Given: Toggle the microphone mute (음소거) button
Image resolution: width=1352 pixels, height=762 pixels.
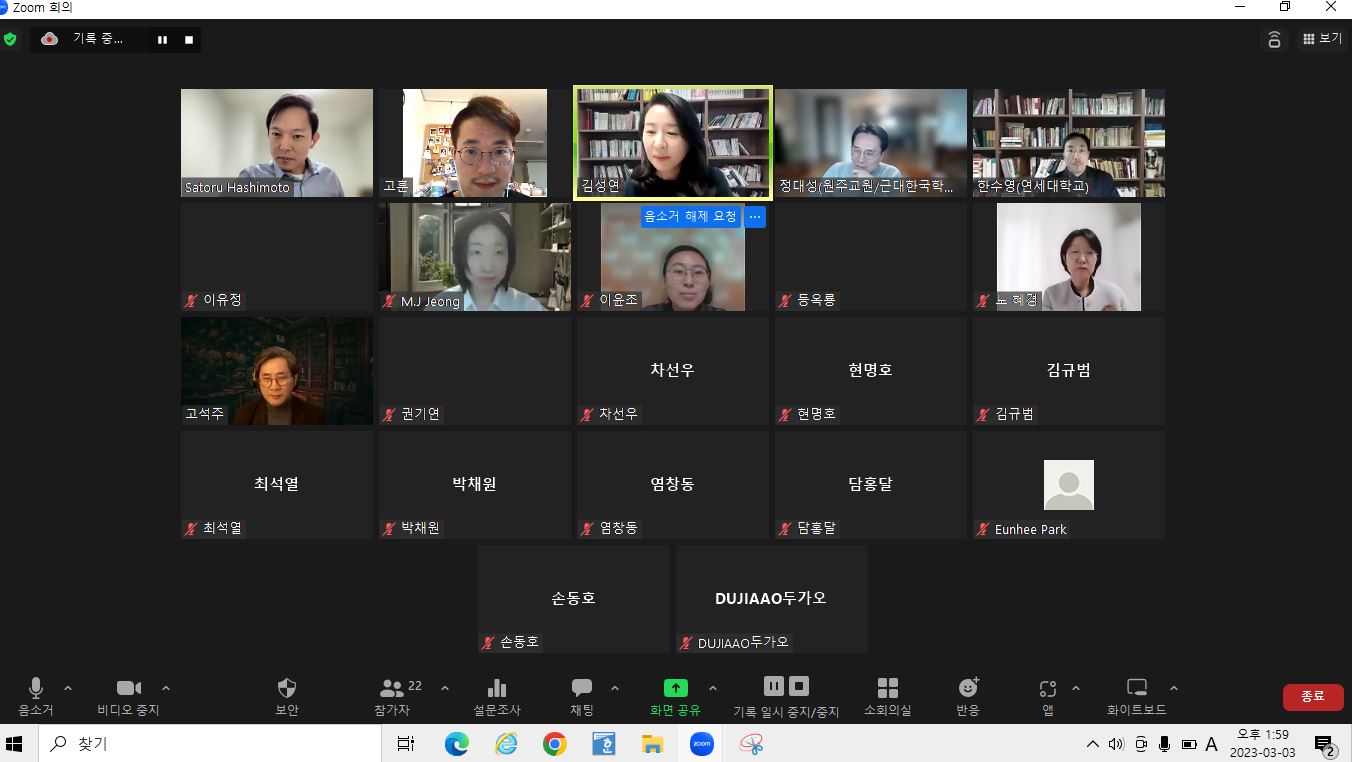Looking at the screenshot, I should (x=36, y=688).
